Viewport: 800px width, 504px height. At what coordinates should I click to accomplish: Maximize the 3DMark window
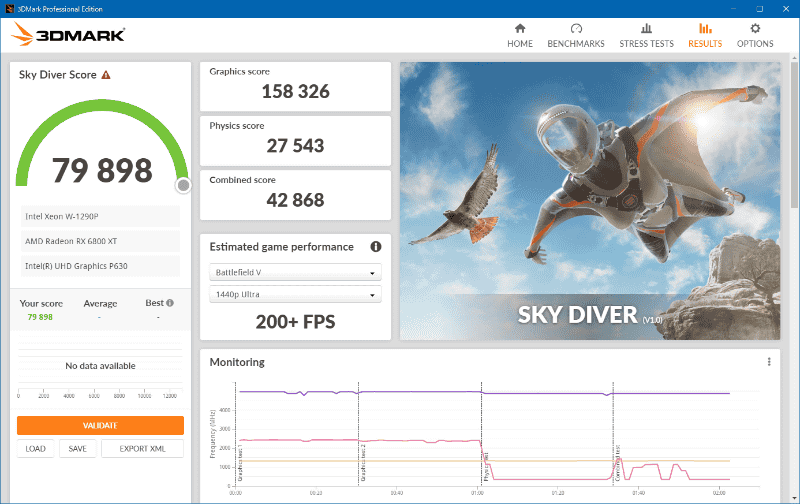coord(759,9)
